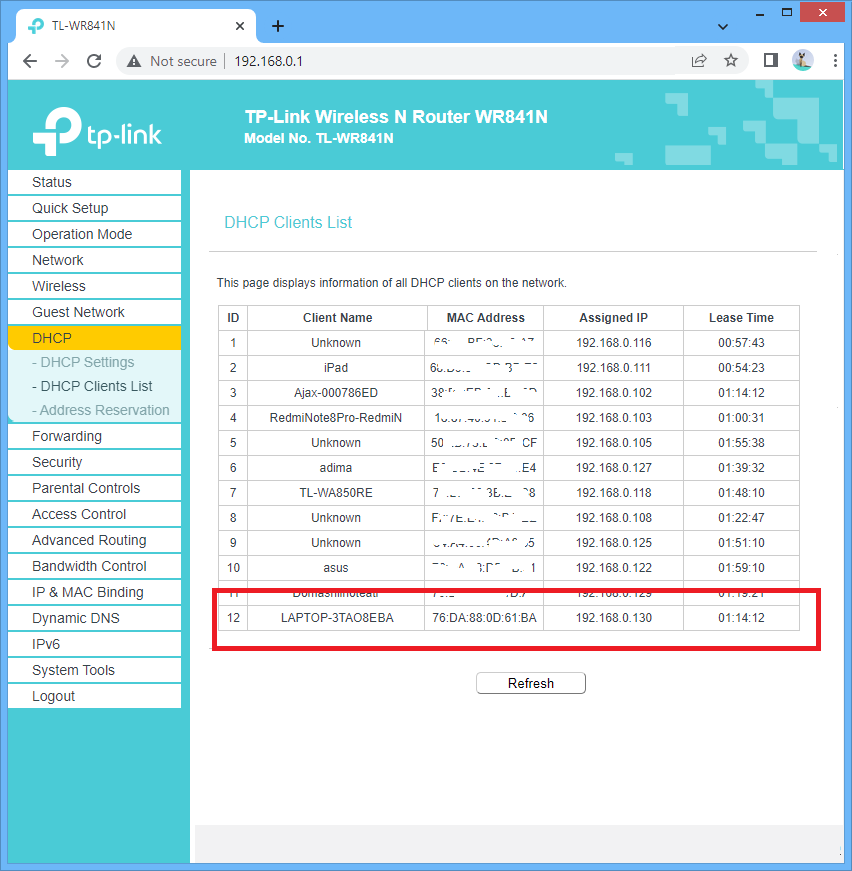Viewport: 852px width, 871px height.
Task: Click MAC address 76:DA:88:0D:61:BA
Action: click(x=484, y=618)
